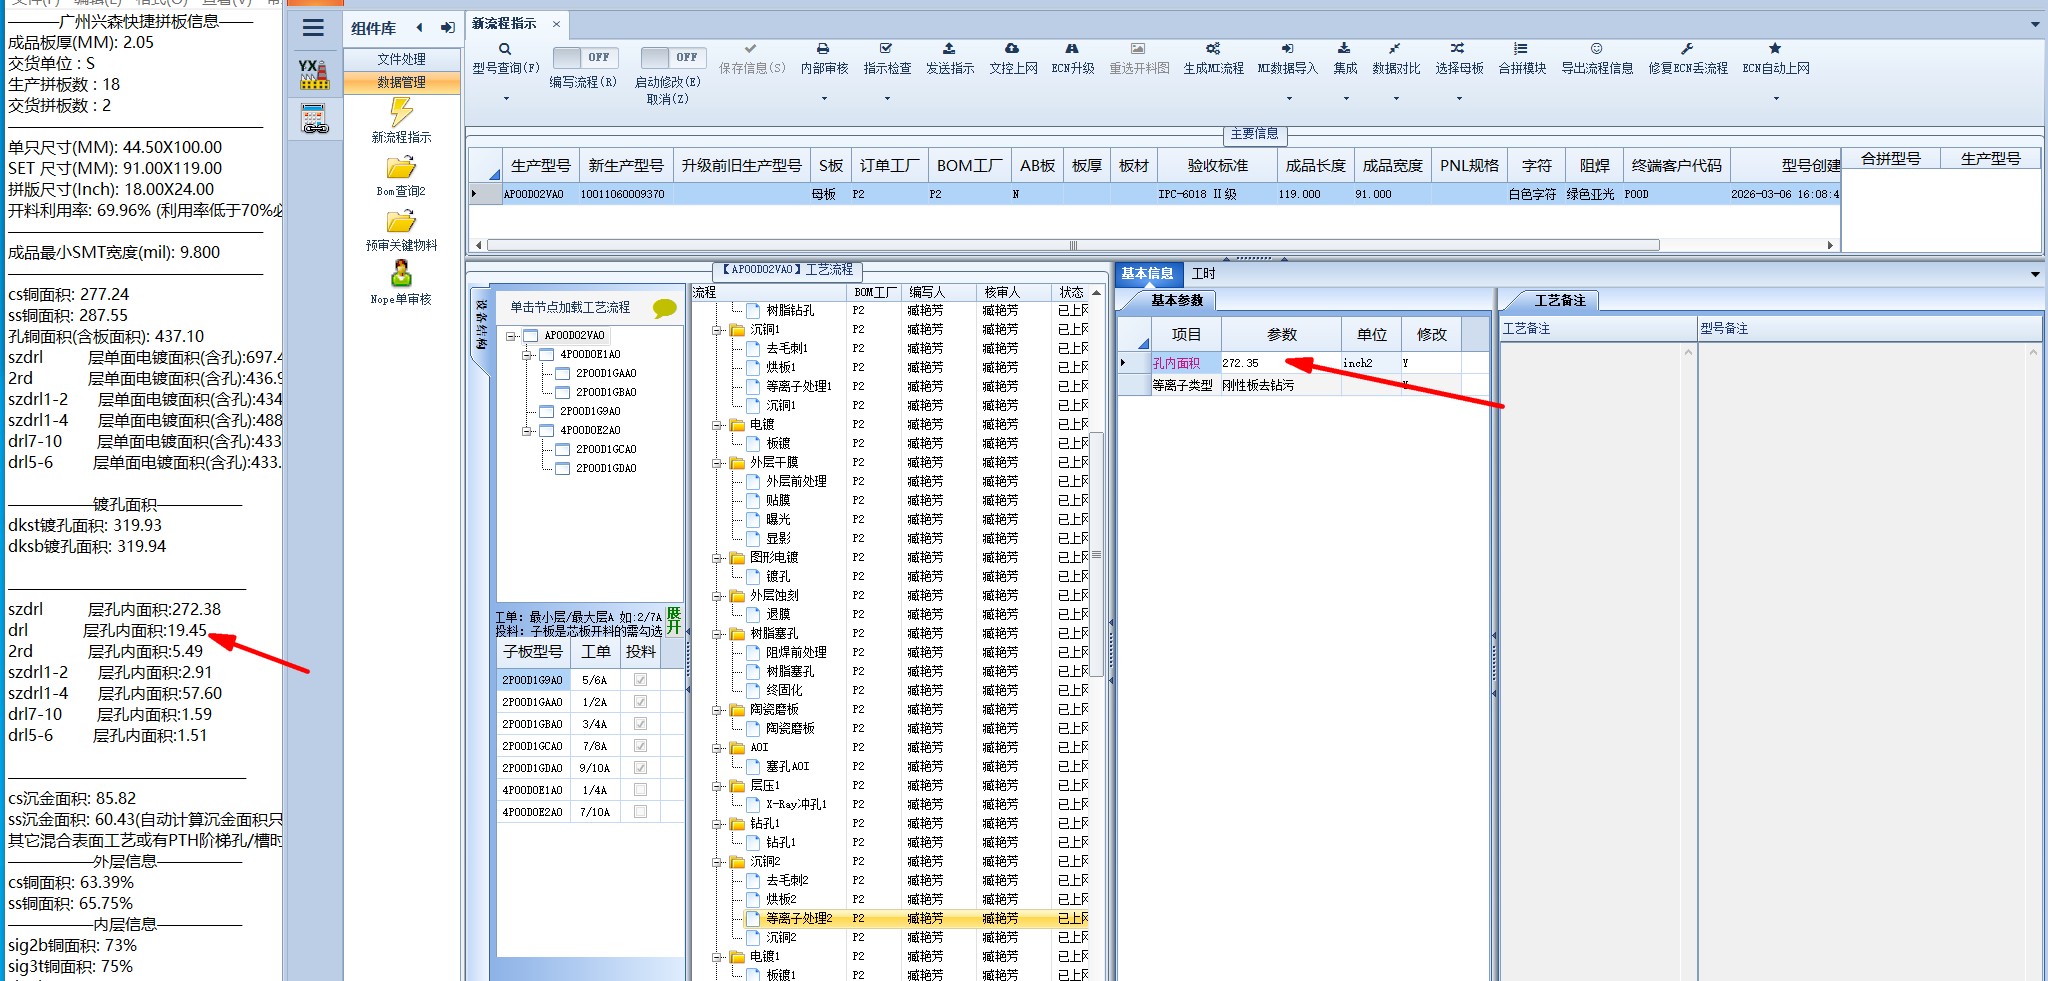2048x981 pixels.
Task: Close the 新流程指示 tab
Action: pos(556,23)
